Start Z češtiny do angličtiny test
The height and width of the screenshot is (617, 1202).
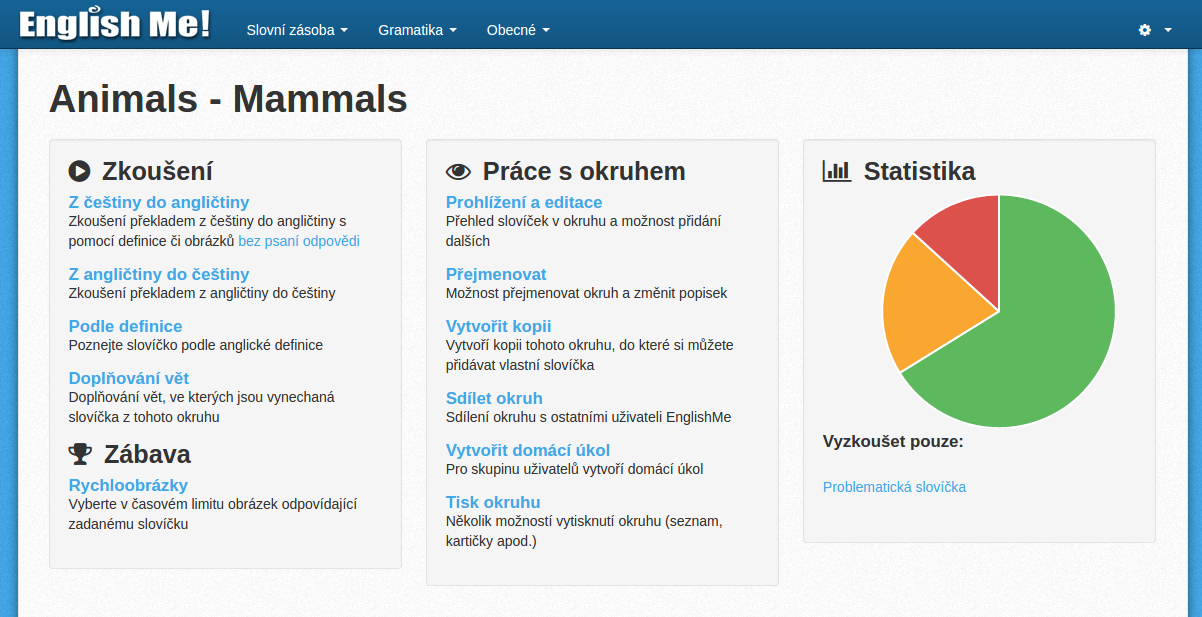coord(159,202)
